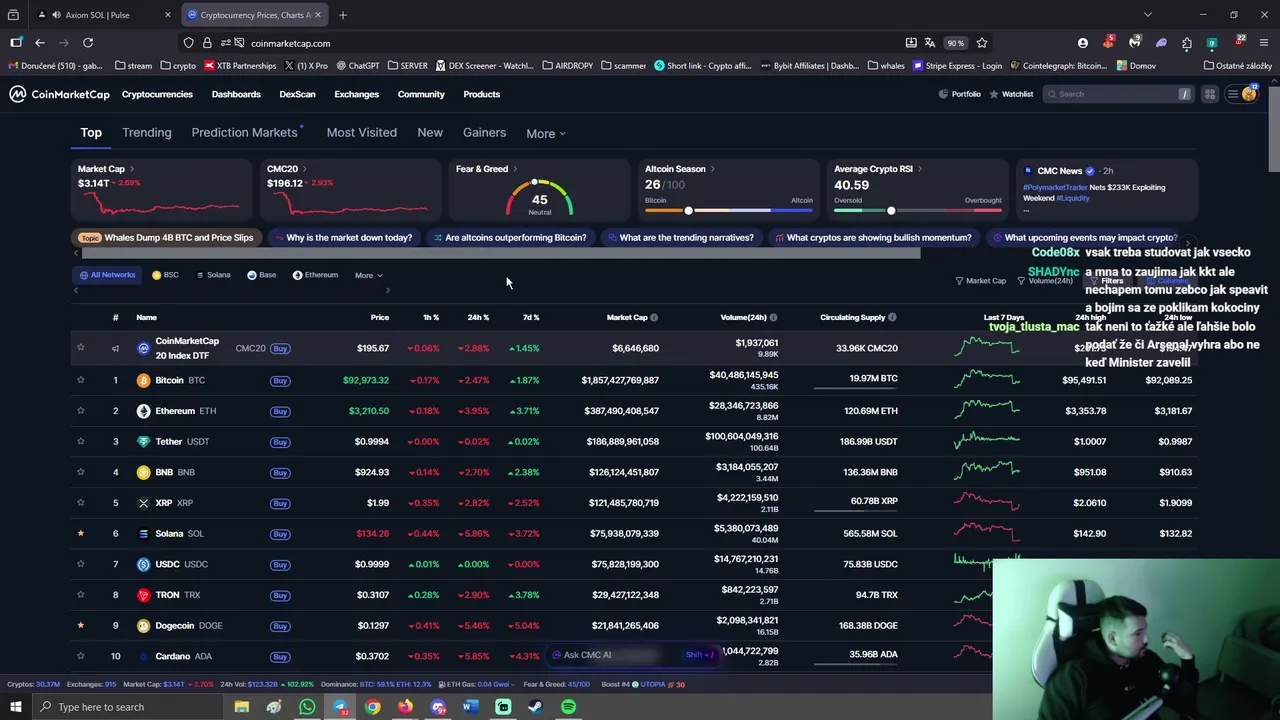Switch to Prediction Markets tab
This screenshot has width=1280, height=720.
click(x=245, y=132)
